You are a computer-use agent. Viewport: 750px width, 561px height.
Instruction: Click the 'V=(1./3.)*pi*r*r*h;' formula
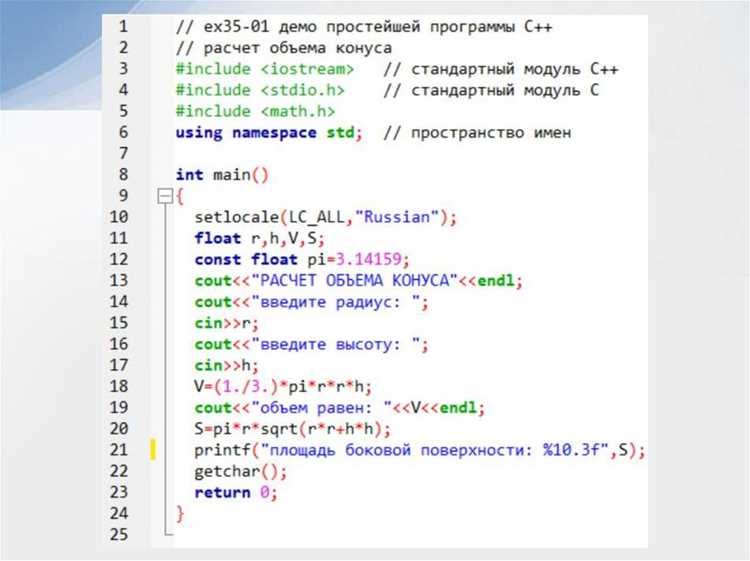pos(283,386)
